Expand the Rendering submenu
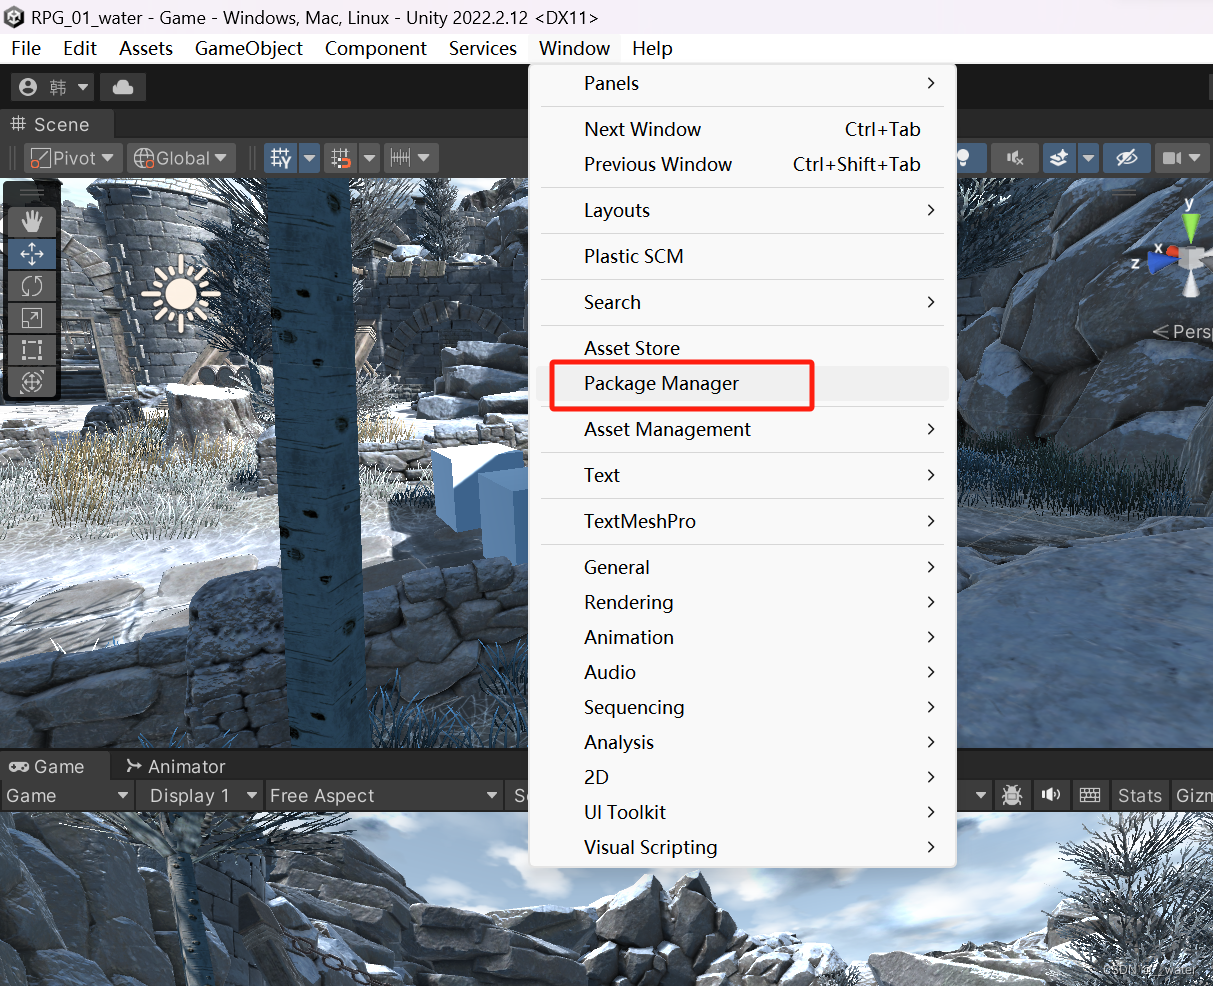1213x986 pixels. pyautogui.click(x=628, y=602)
